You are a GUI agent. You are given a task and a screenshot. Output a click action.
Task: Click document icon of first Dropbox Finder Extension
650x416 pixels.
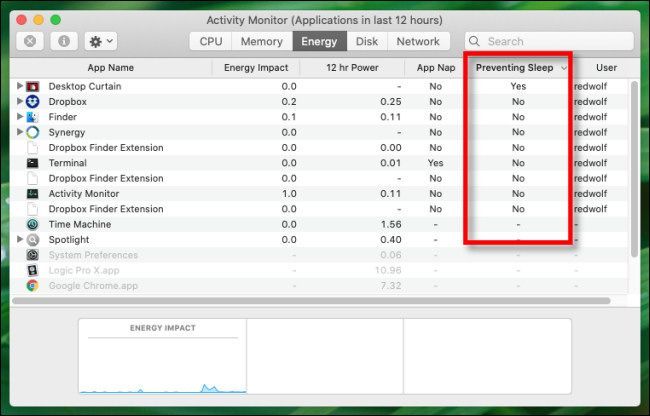tap(32, 148)
